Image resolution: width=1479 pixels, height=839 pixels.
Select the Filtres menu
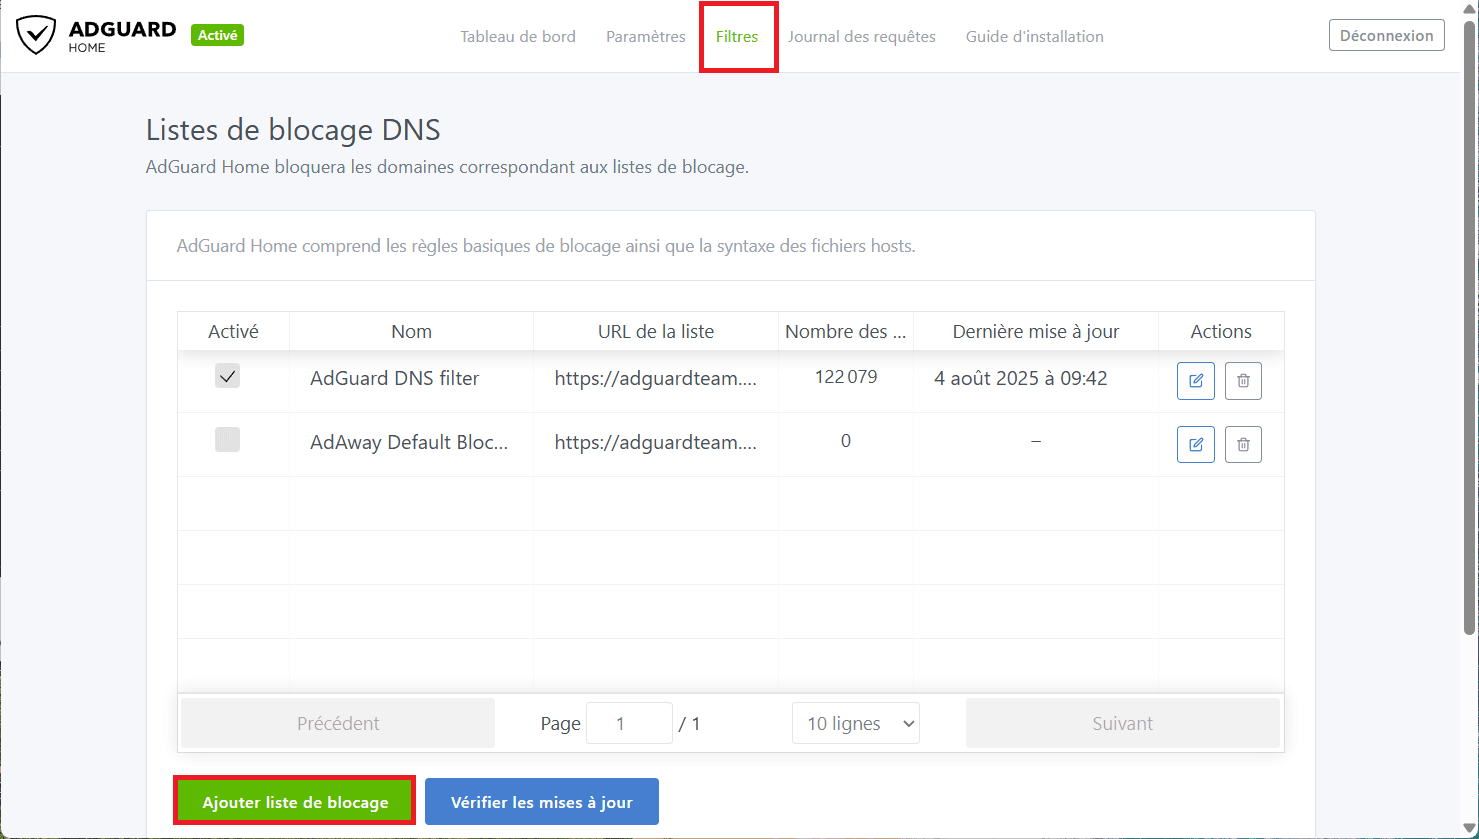[x=737, y=36]
